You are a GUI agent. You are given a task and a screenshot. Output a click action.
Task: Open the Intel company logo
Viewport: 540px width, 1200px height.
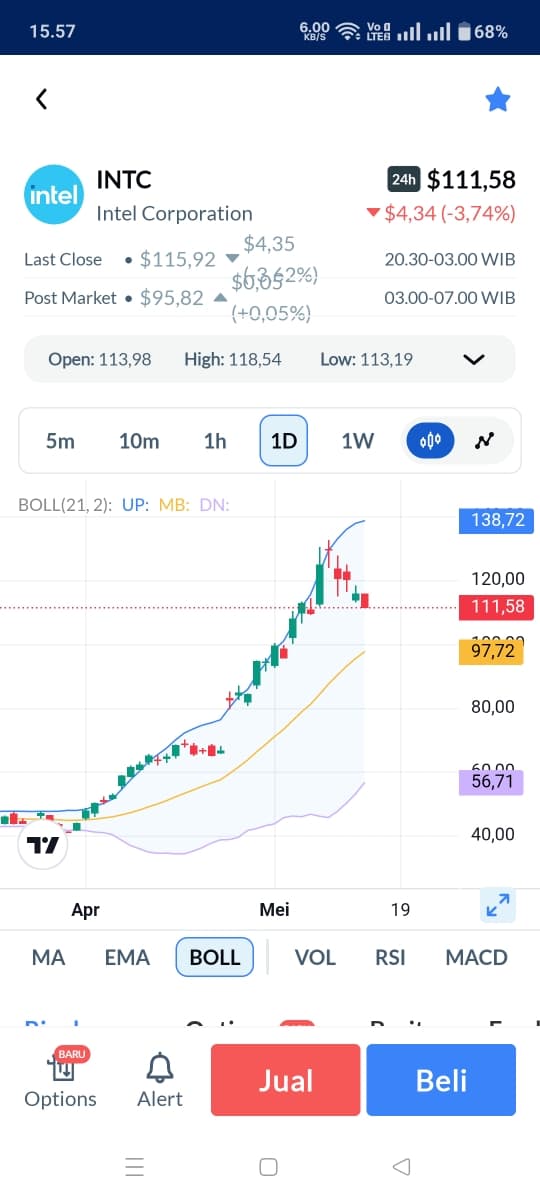point(53,194)
